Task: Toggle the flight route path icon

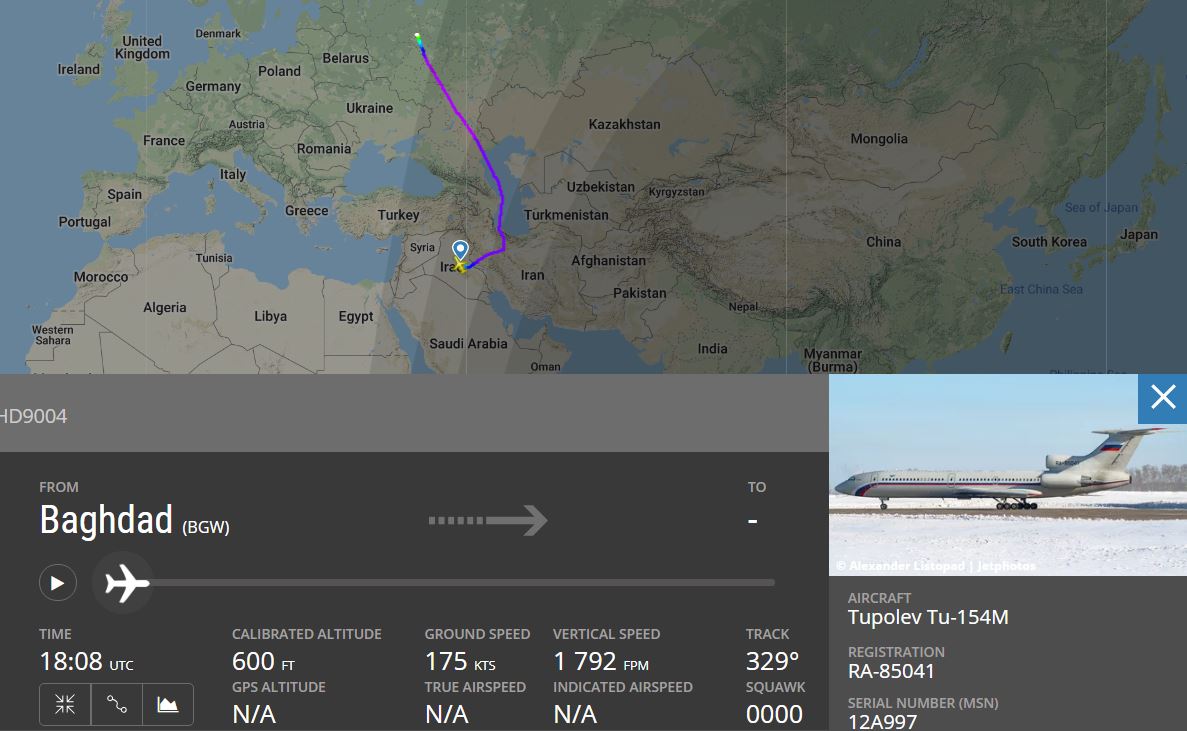Action: coord(116,704)
